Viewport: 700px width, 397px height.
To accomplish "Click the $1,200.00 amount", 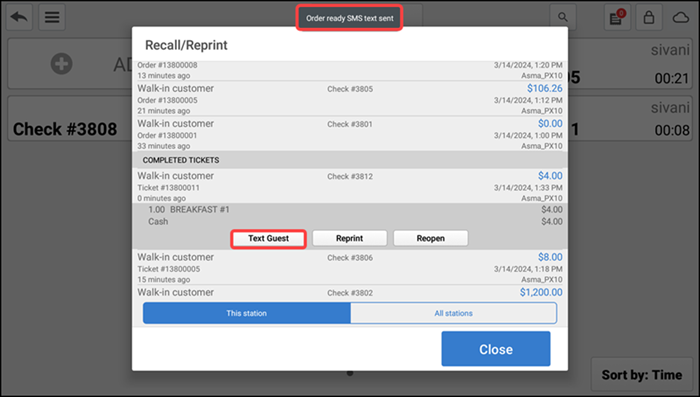I will [x=541, y=292].
